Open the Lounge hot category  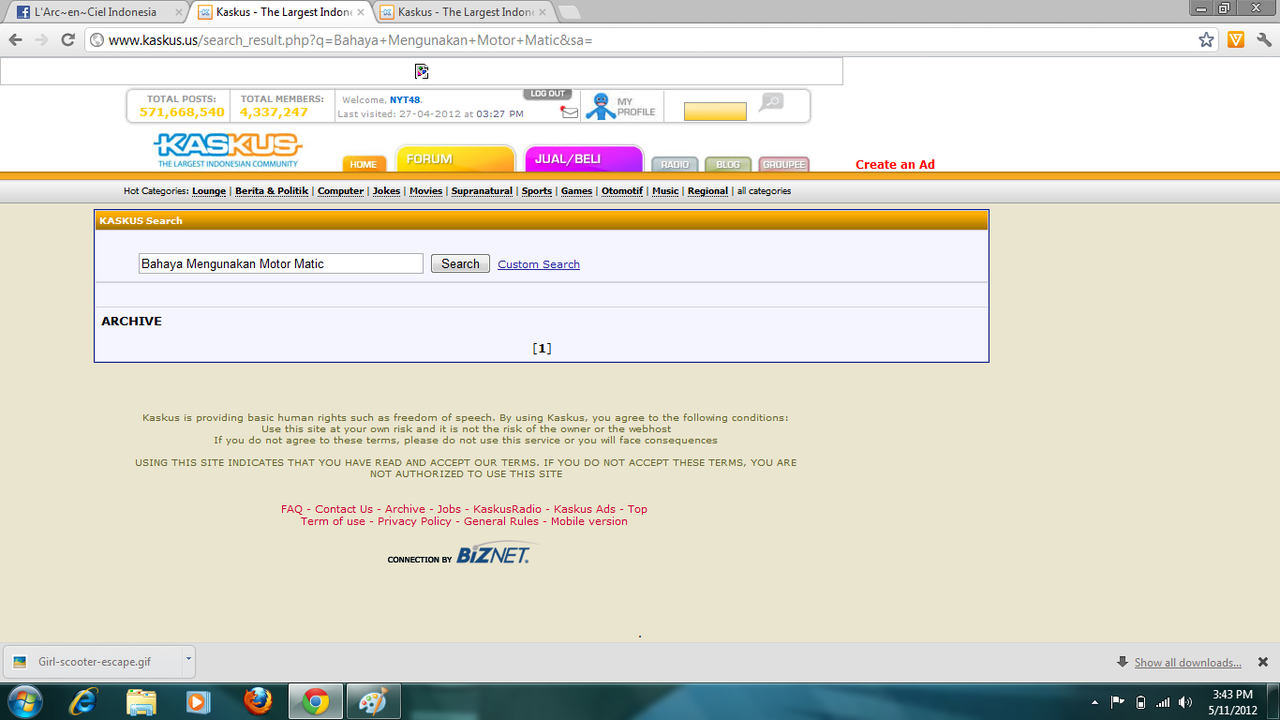[209, 191]
